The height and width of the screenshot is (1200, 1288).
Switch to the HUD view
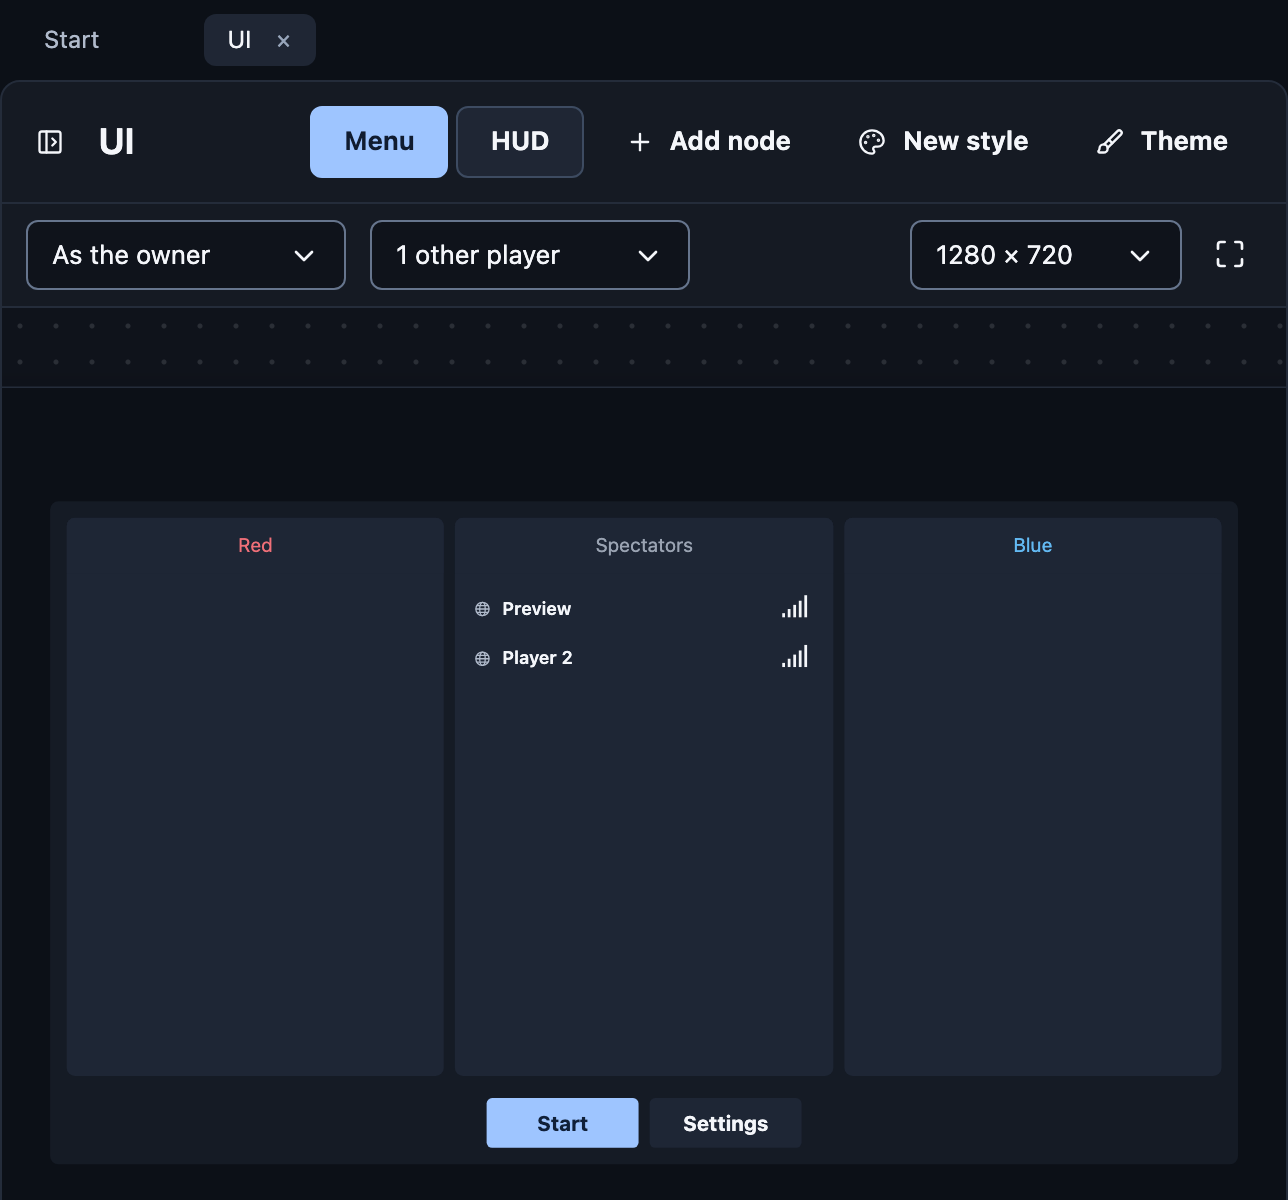(x=520, y=142)
